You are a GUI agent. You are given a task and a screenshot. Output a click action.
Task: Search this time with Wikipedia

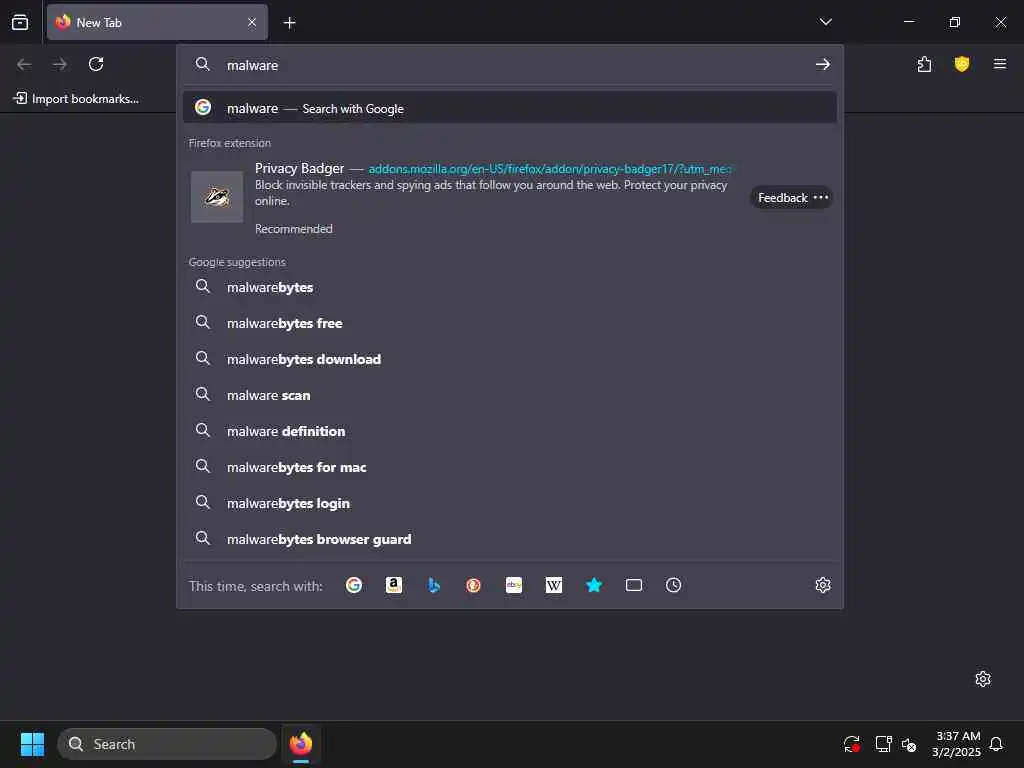(x=554, y=585)
